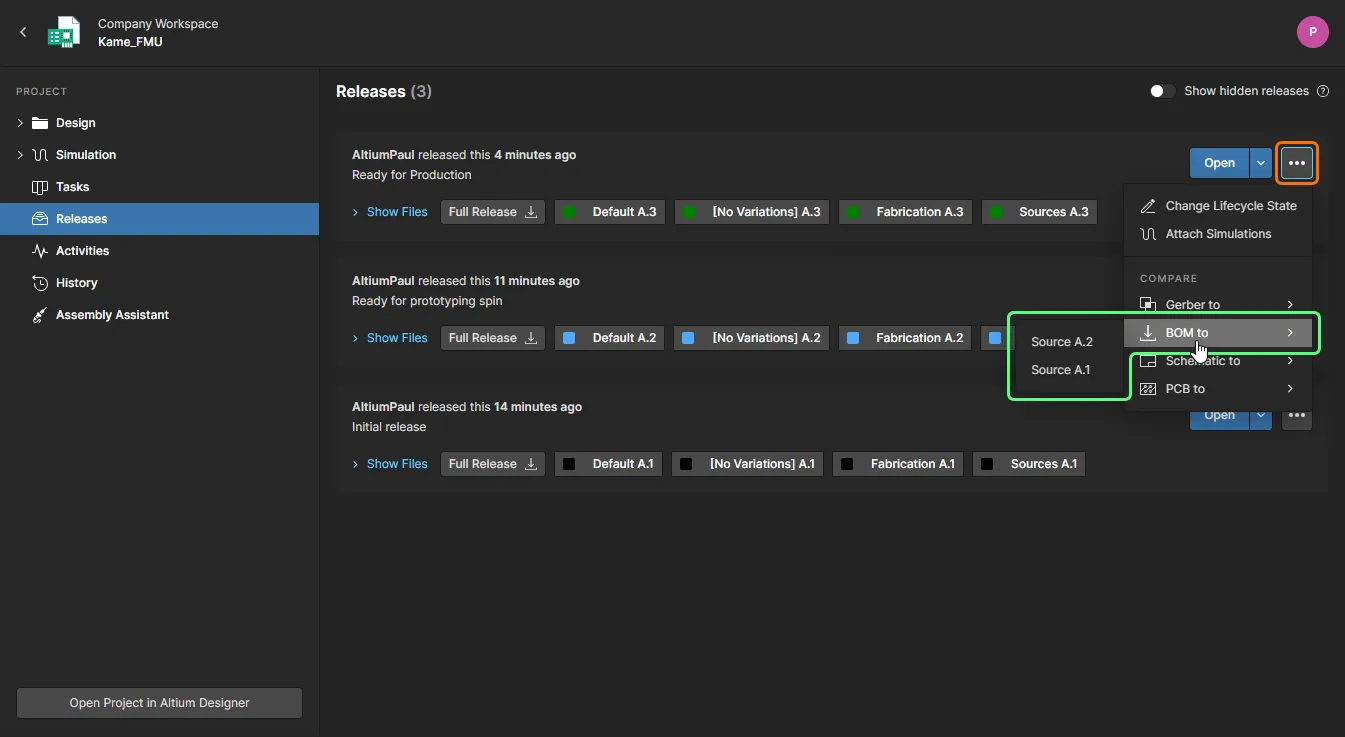Click the green lifecycle swatch on Default A.3
1345x737 pixels.
coord(570,212)
